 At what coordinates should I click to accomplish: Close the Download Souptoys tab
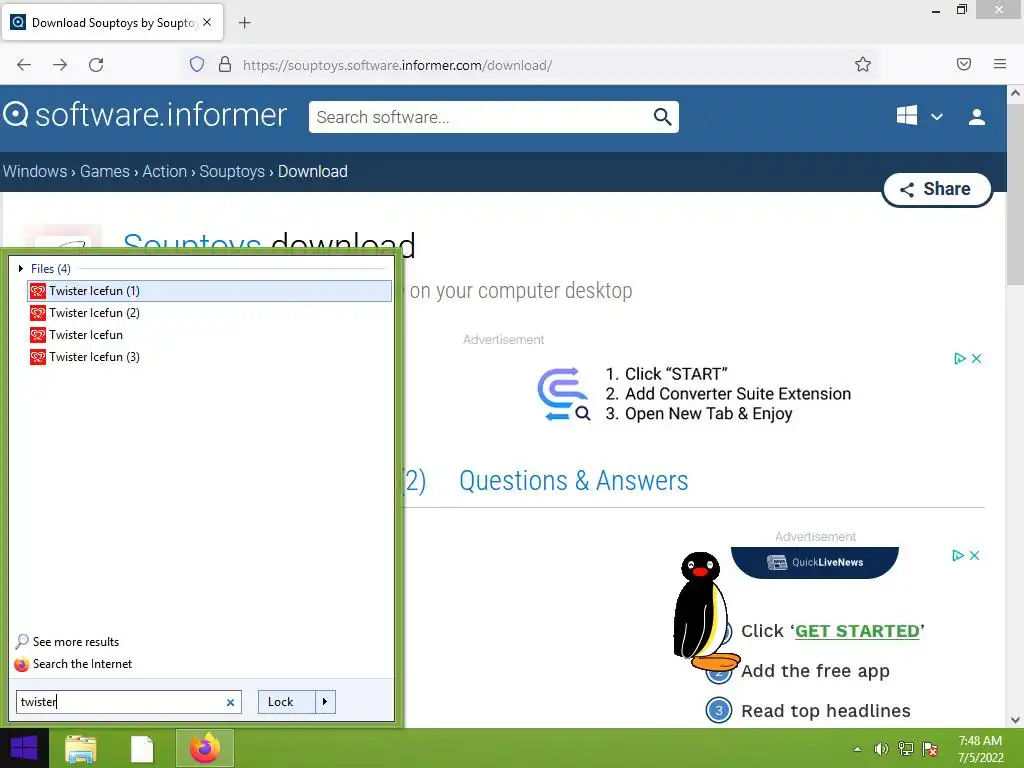[207, 22]
